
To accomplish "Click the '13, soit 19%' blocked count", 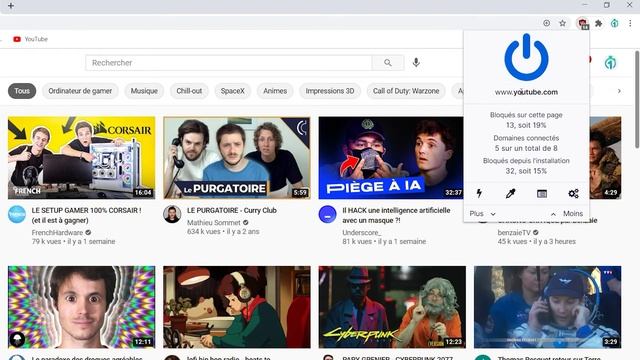I will 526,125.
